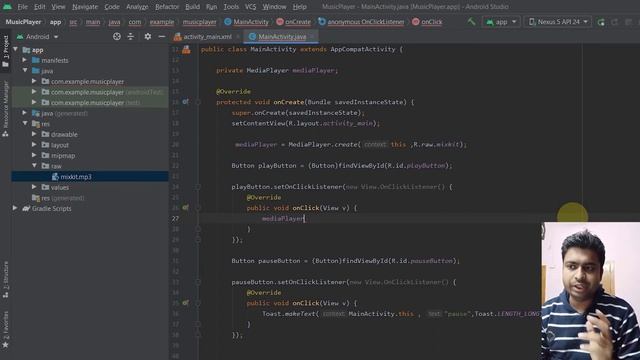Open the Build menu
Screen dimensions: 640x360
(x=192, y=7)
